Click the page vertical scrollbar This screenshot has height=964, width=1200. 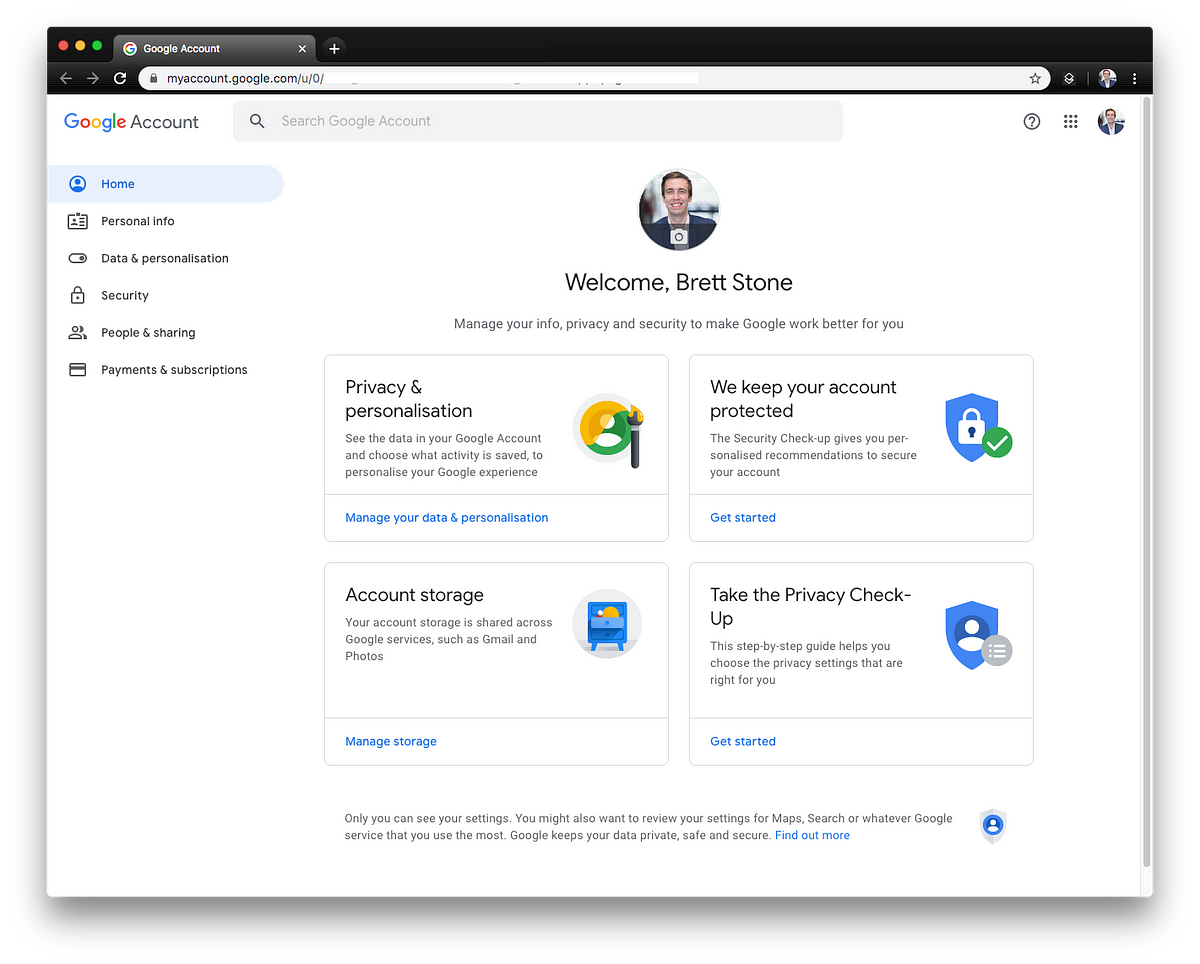1146,480
